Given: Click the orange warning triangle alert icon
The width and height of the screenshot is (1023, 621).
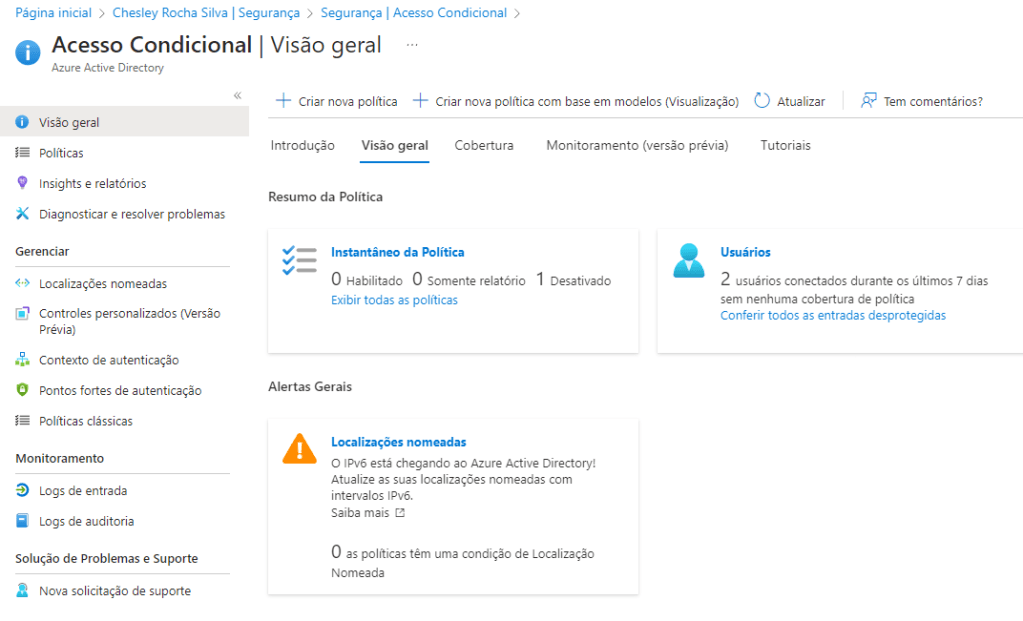Looking at the screenshot, I should [x=299, y=448].
